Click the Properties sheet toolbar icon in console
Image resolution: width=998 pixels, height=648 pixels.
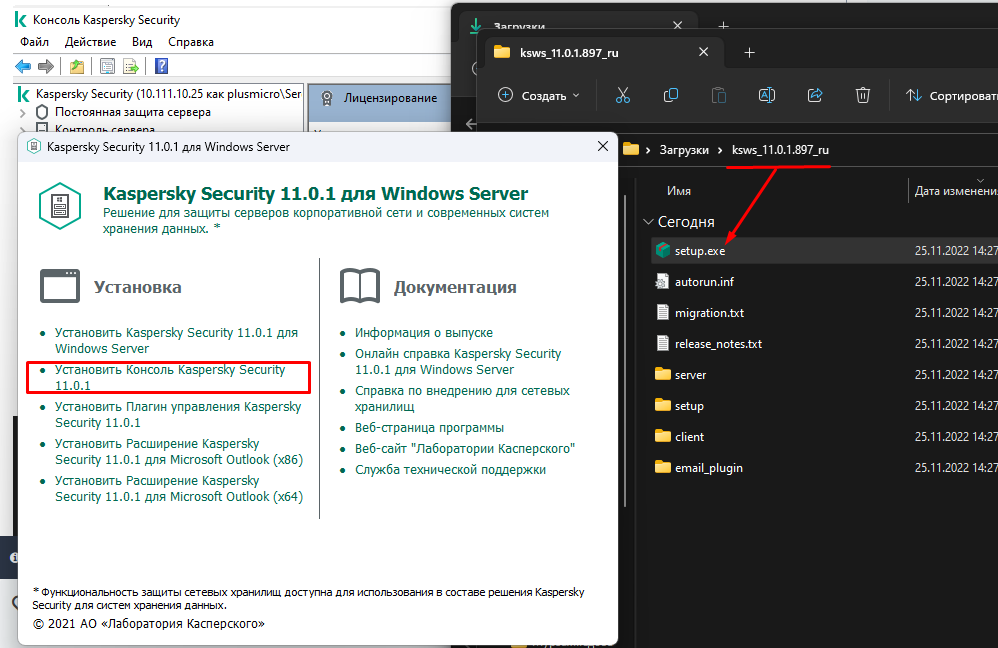tap(108, 66)
